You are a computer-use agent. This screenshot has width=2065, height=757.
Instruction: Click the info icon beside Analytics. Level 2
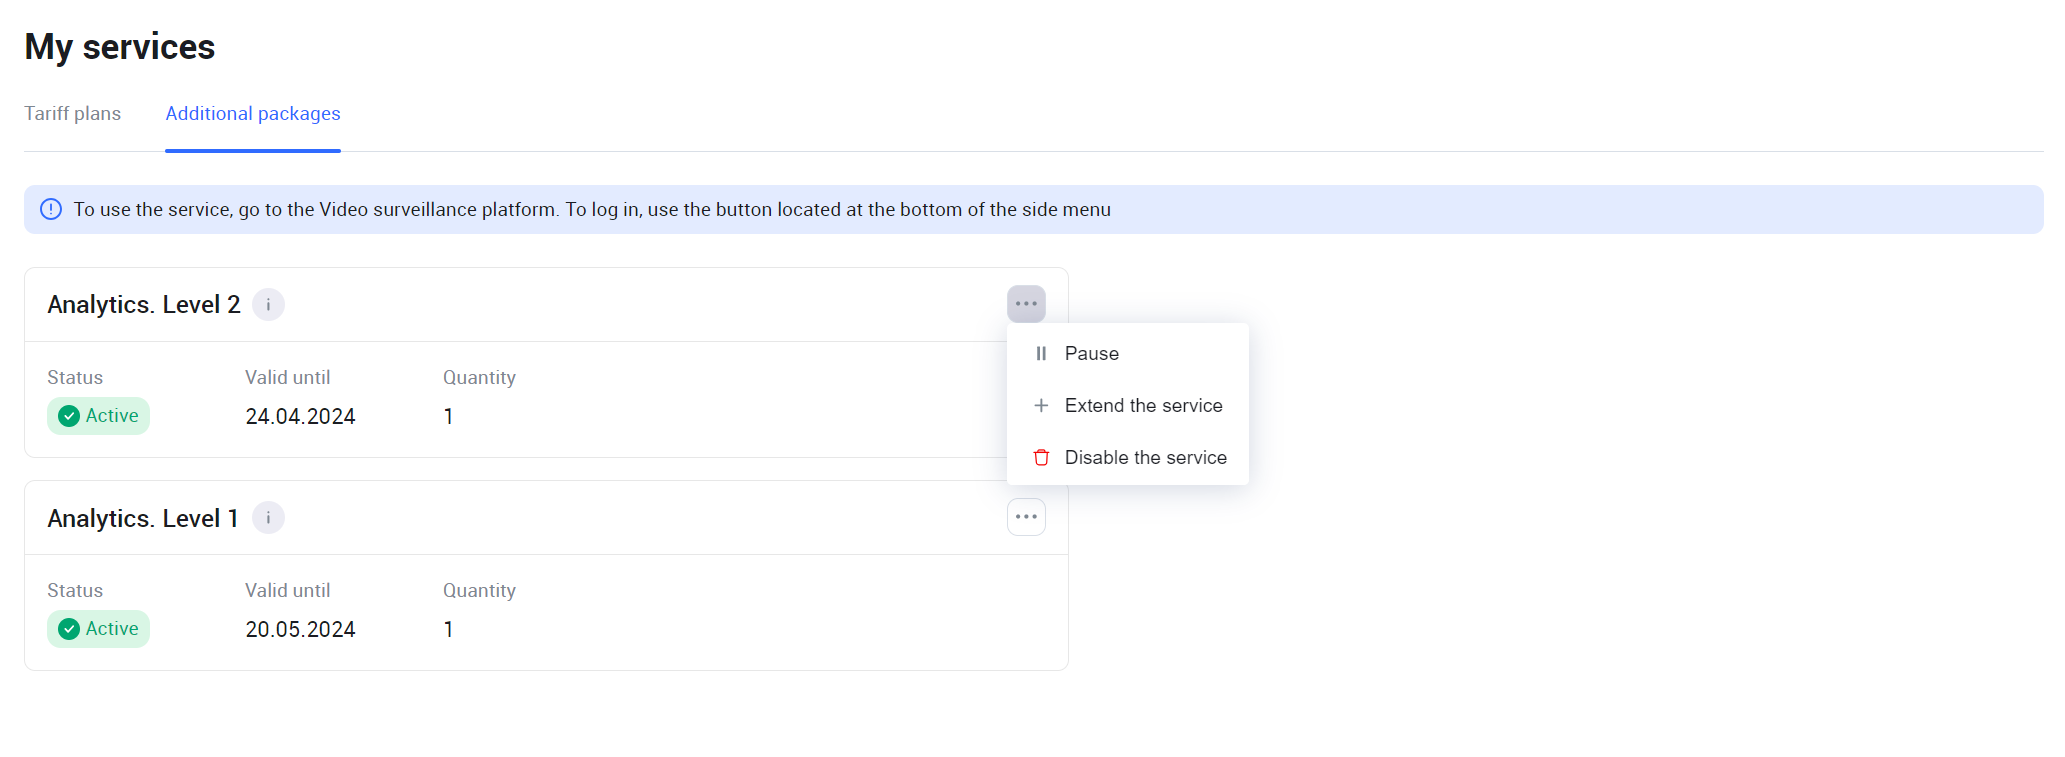[x=268, y=304]
